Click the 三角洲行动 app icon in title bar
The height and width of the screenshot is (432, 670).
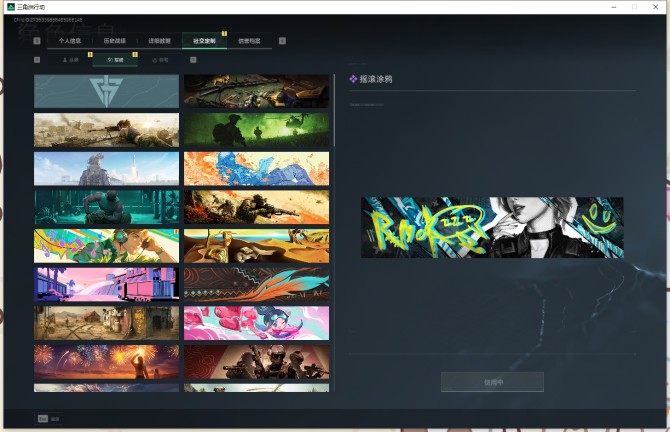[11, 7]
